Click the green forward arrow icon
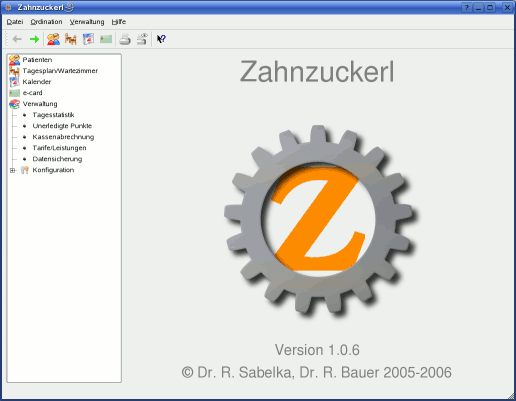Image resolution: width=516 pixels, height=401 pixels. pos(34,39)
